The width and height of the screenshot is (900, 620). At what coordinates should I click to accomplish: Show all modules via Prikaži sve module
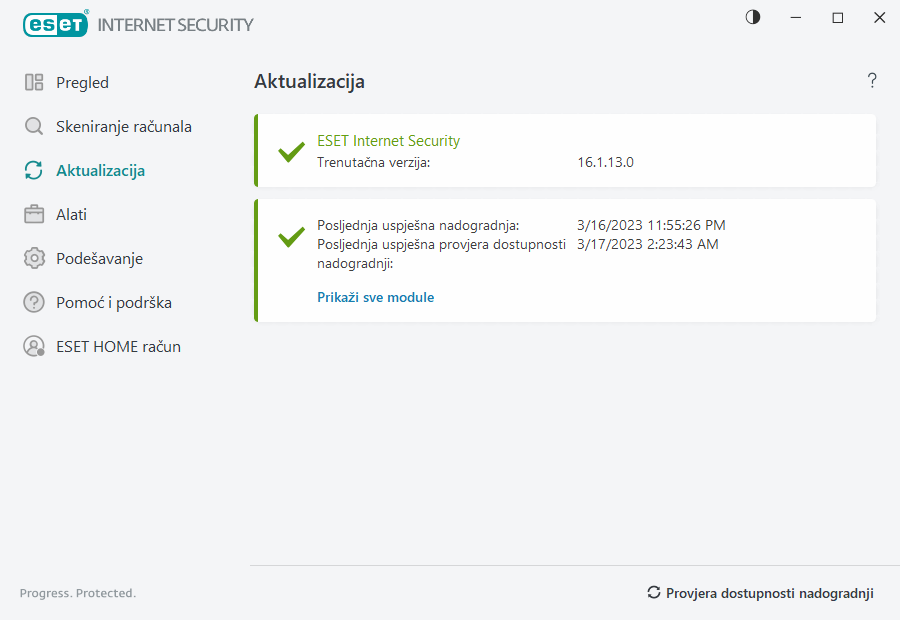click(x=375, y=297)
